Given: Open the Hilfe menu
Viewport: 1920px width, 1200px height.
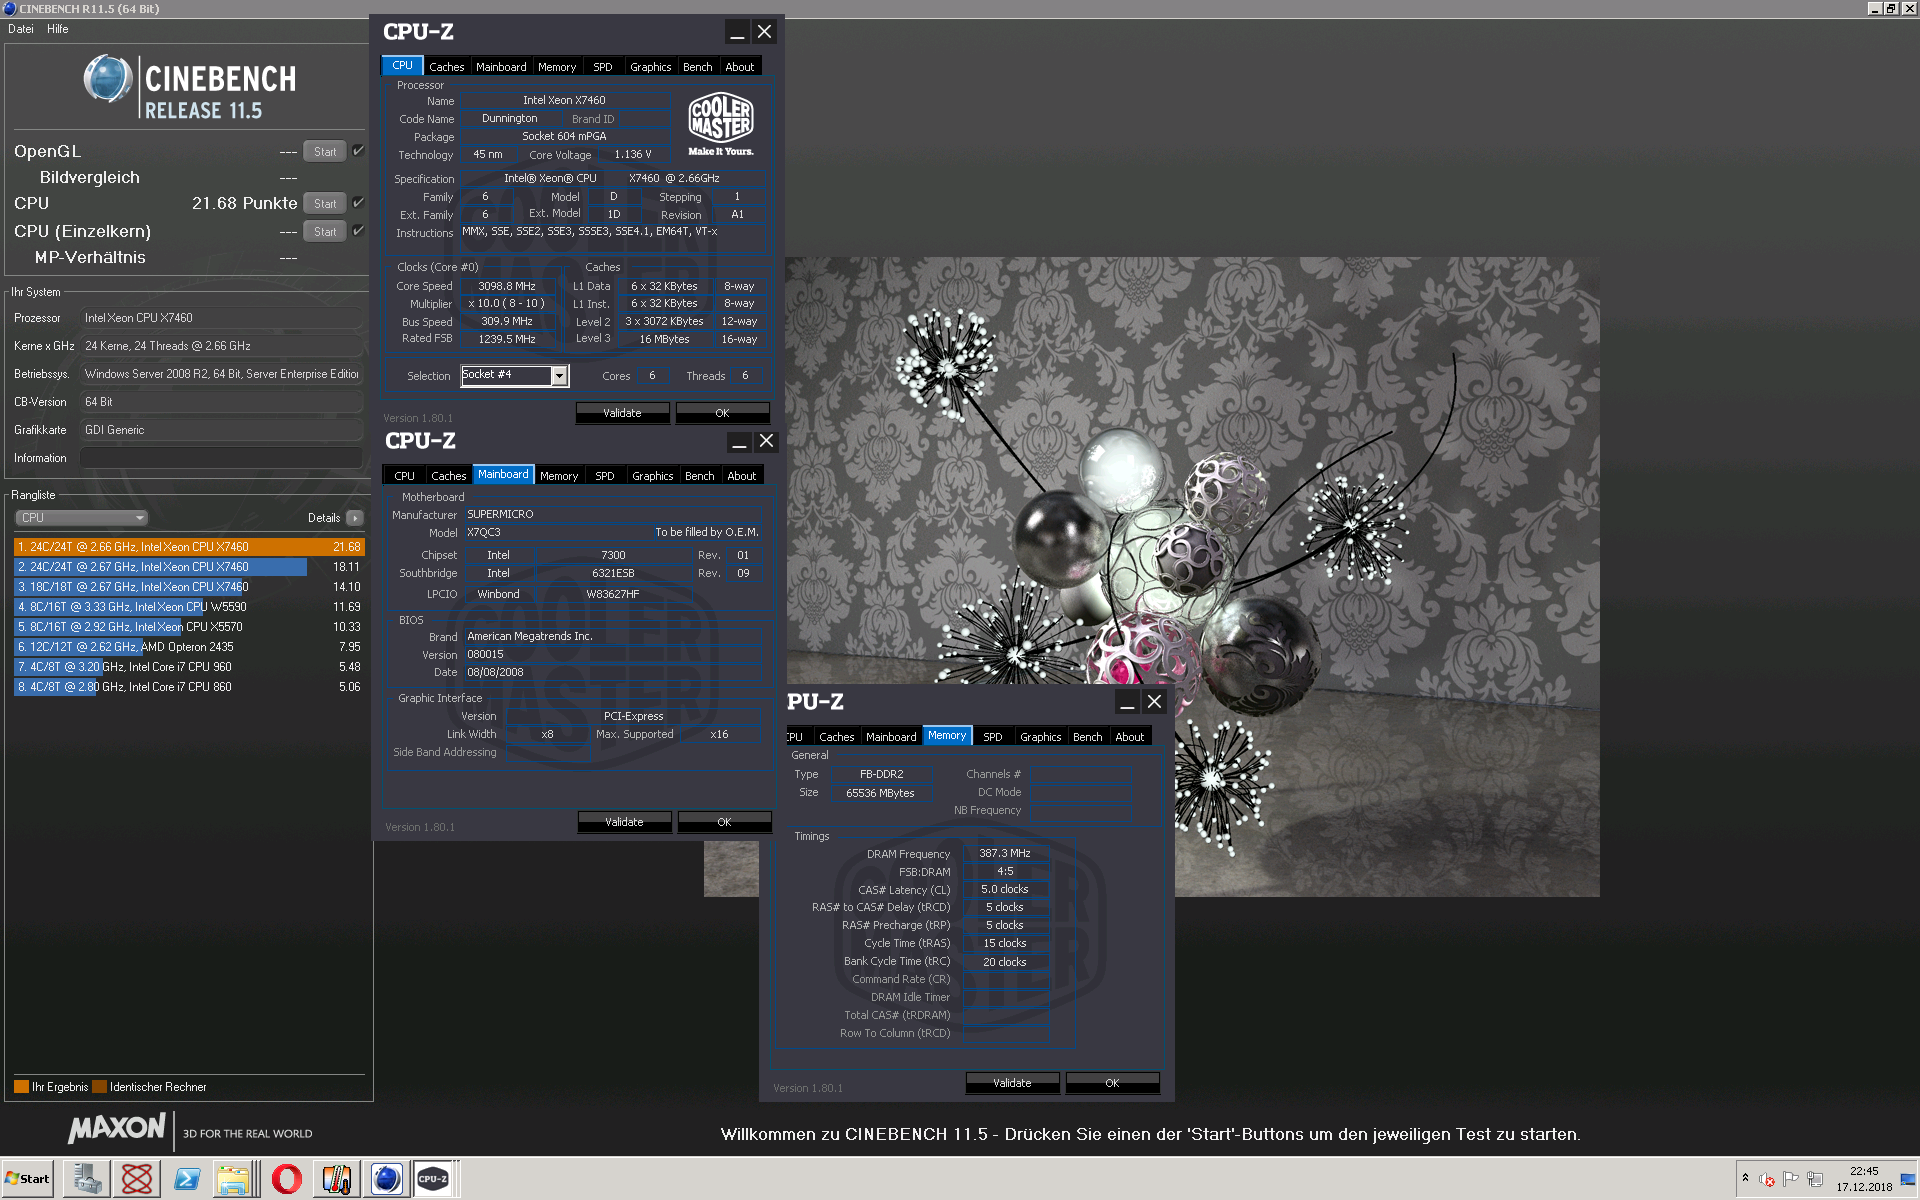Looking at the screenshot, I should [58, 29].
